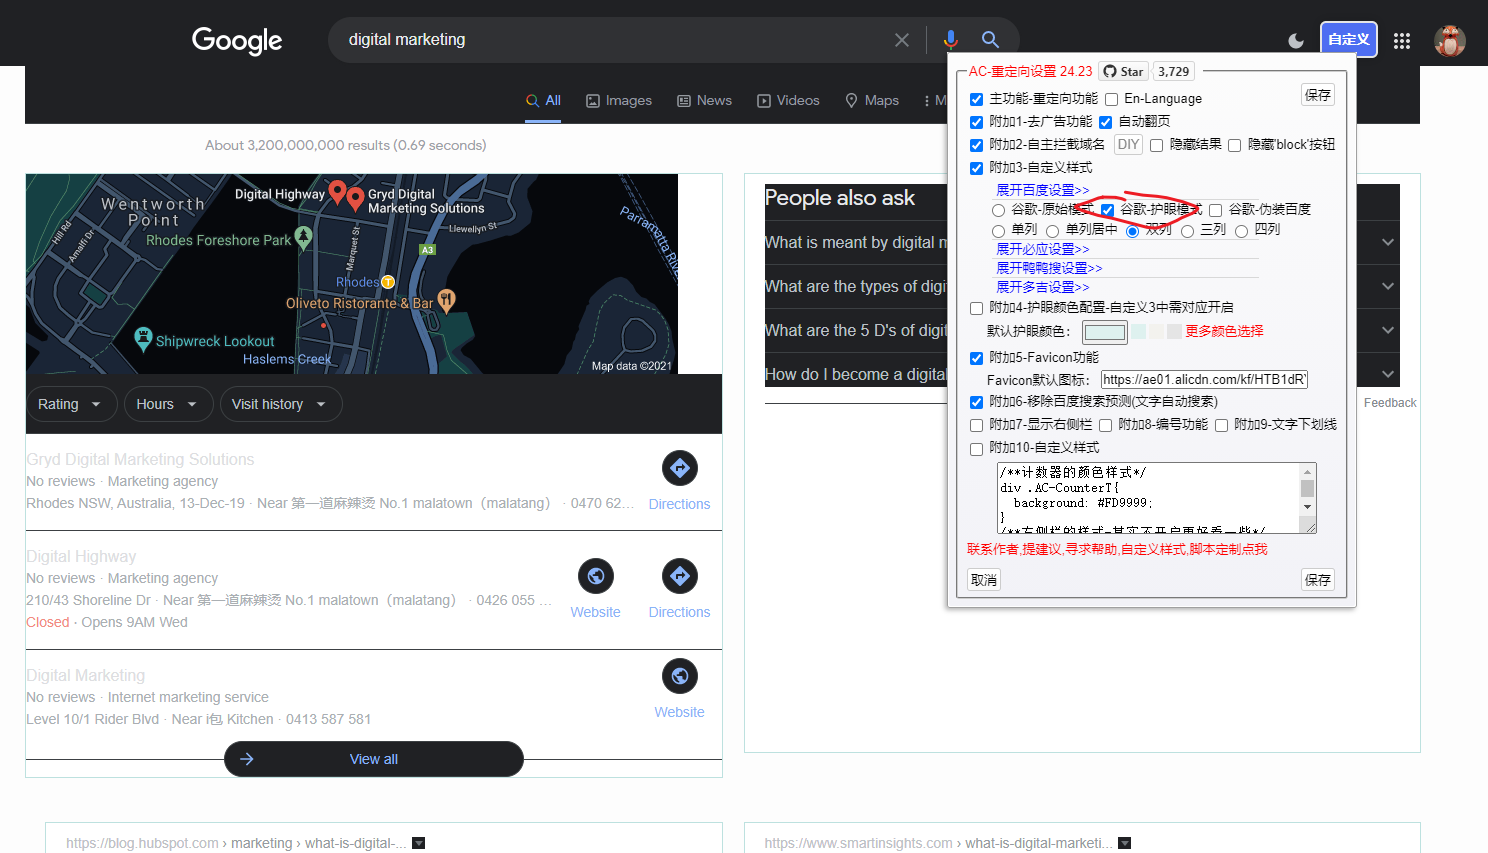Switch to the Images tab

tap(619, 100)
